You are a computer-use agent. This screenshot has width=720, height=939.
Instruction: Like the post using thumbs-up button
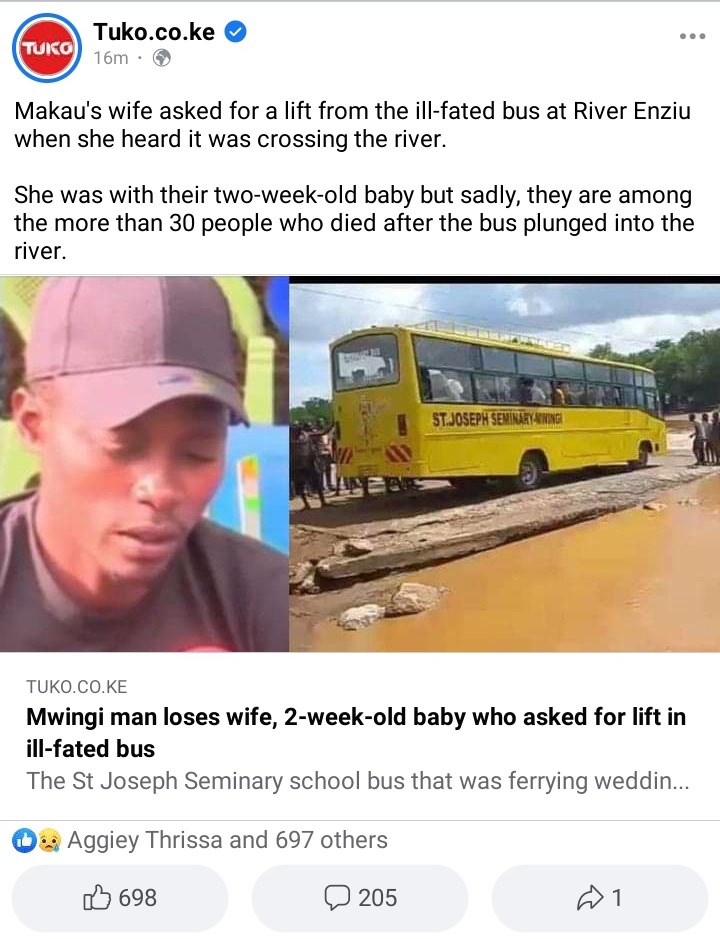click(120, 898)
